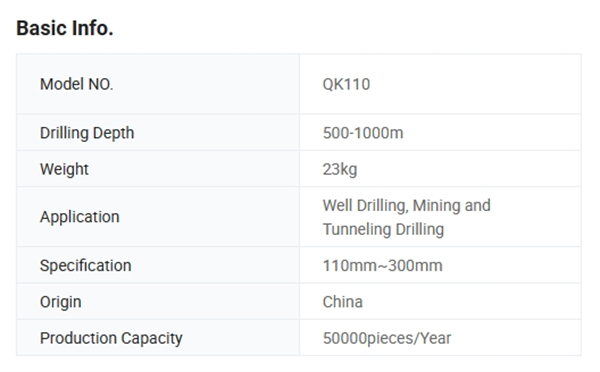
Task: Click the QK110 model value
Action: pos(346,84)
